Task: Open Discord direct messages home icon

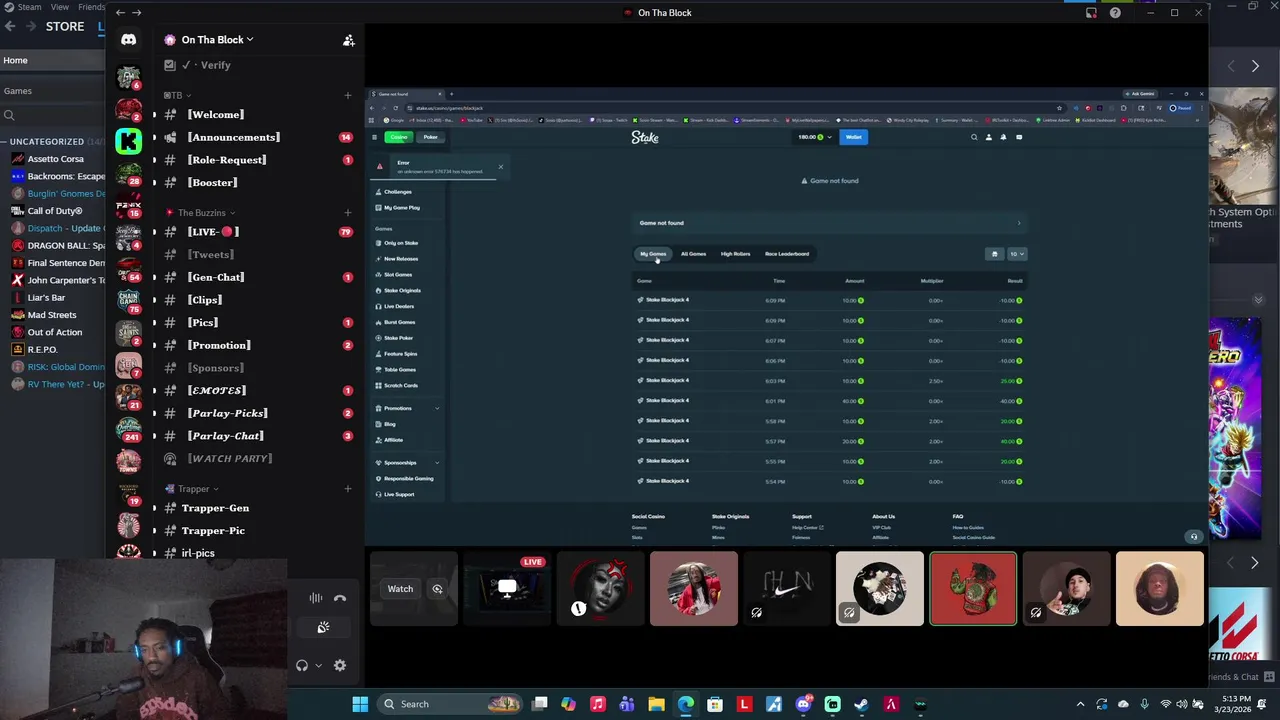Action: (x=128, y=39)
